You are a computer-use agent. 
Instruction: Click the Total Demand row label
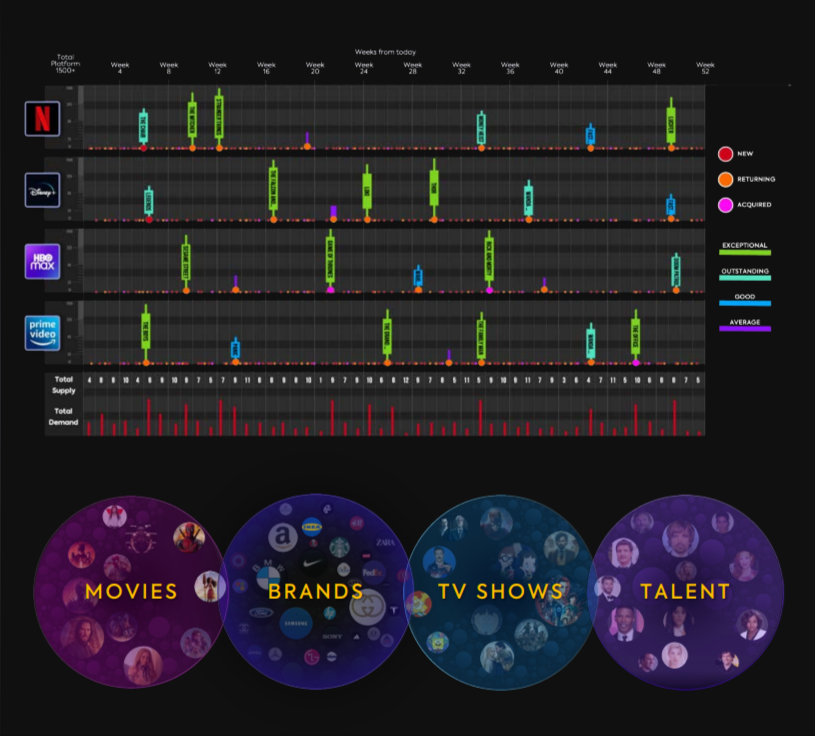click(x=63, y=417)
